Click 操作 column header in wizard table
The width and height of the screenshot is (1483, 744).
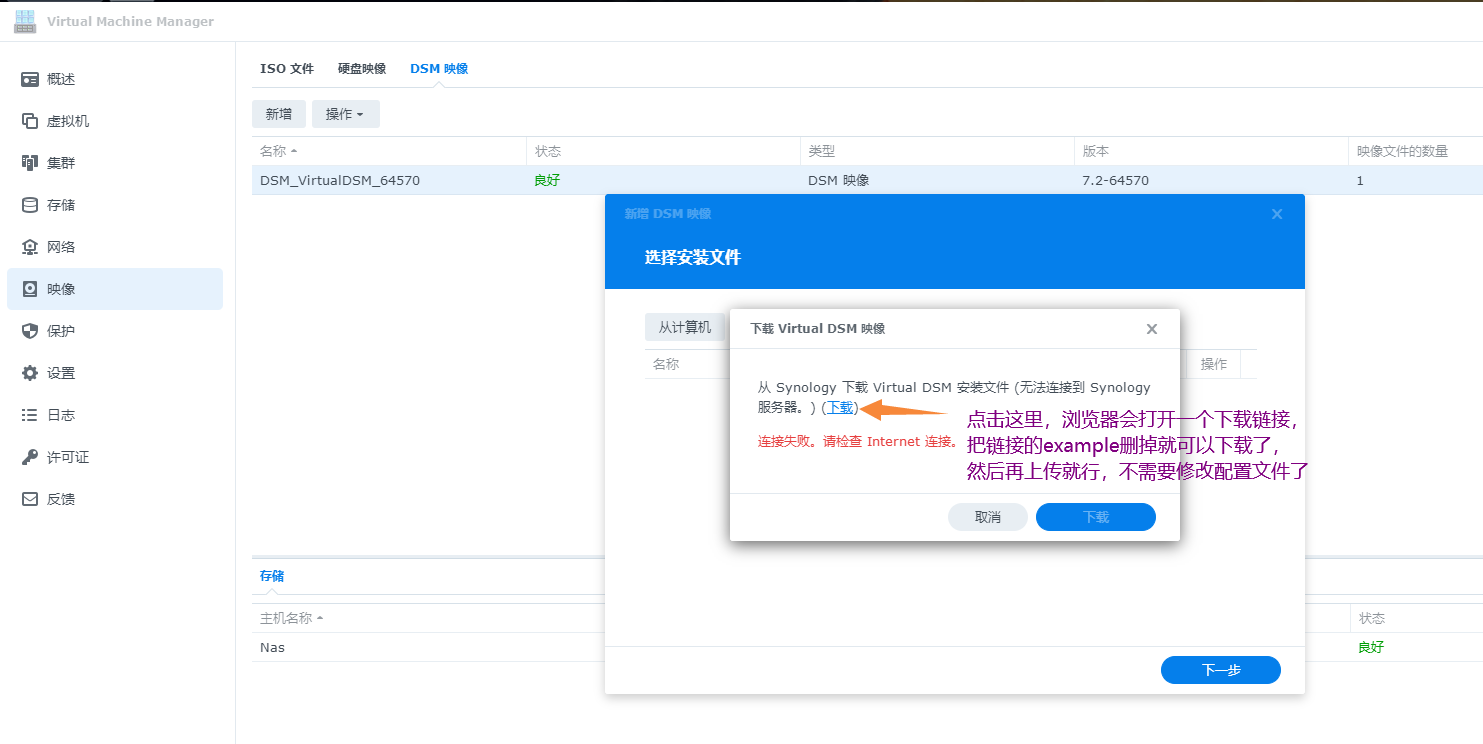coord(1214,364)
